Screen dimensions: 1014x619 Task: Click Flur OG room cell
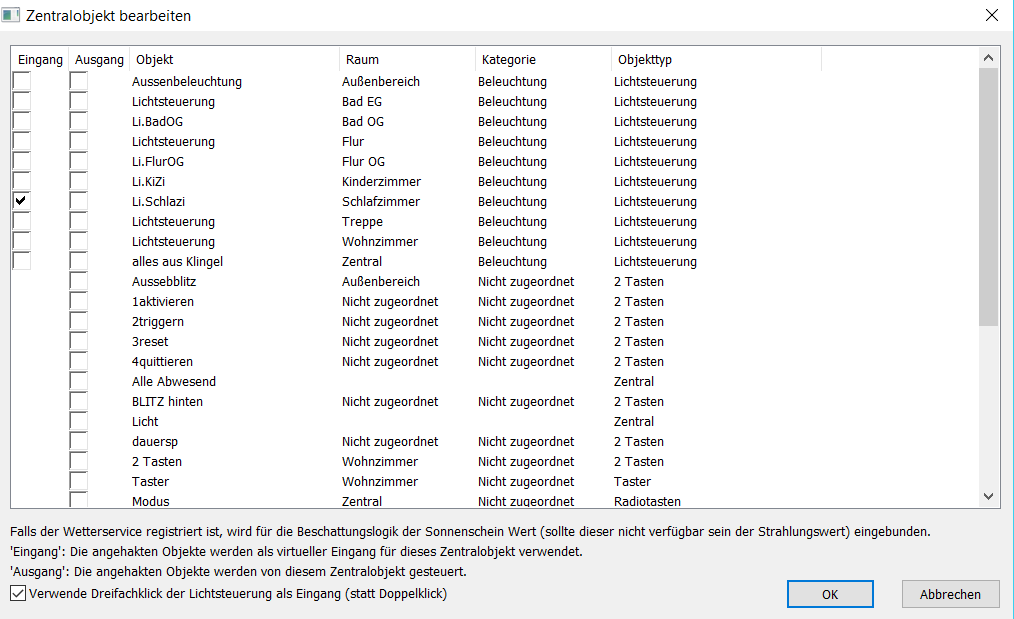click(x=363, y=162)
